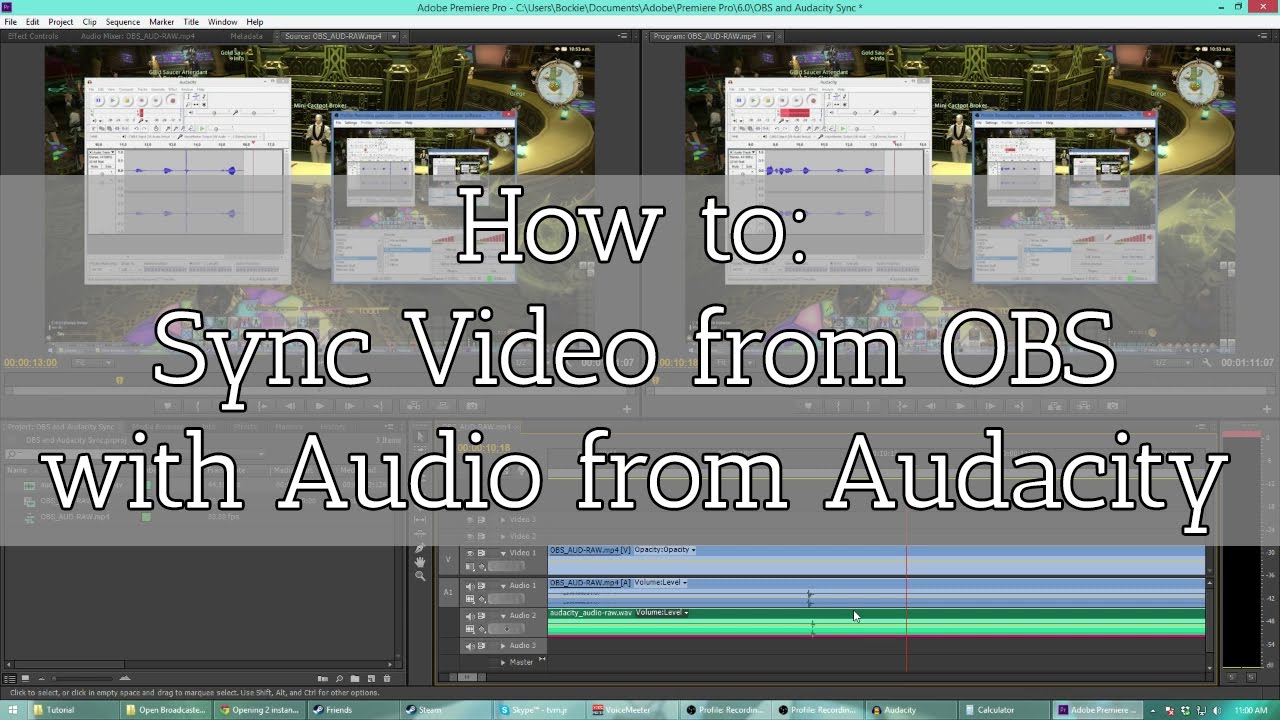Click the New Item icon
This screenshot has height=720, width=1280.
tap(371, 678)
